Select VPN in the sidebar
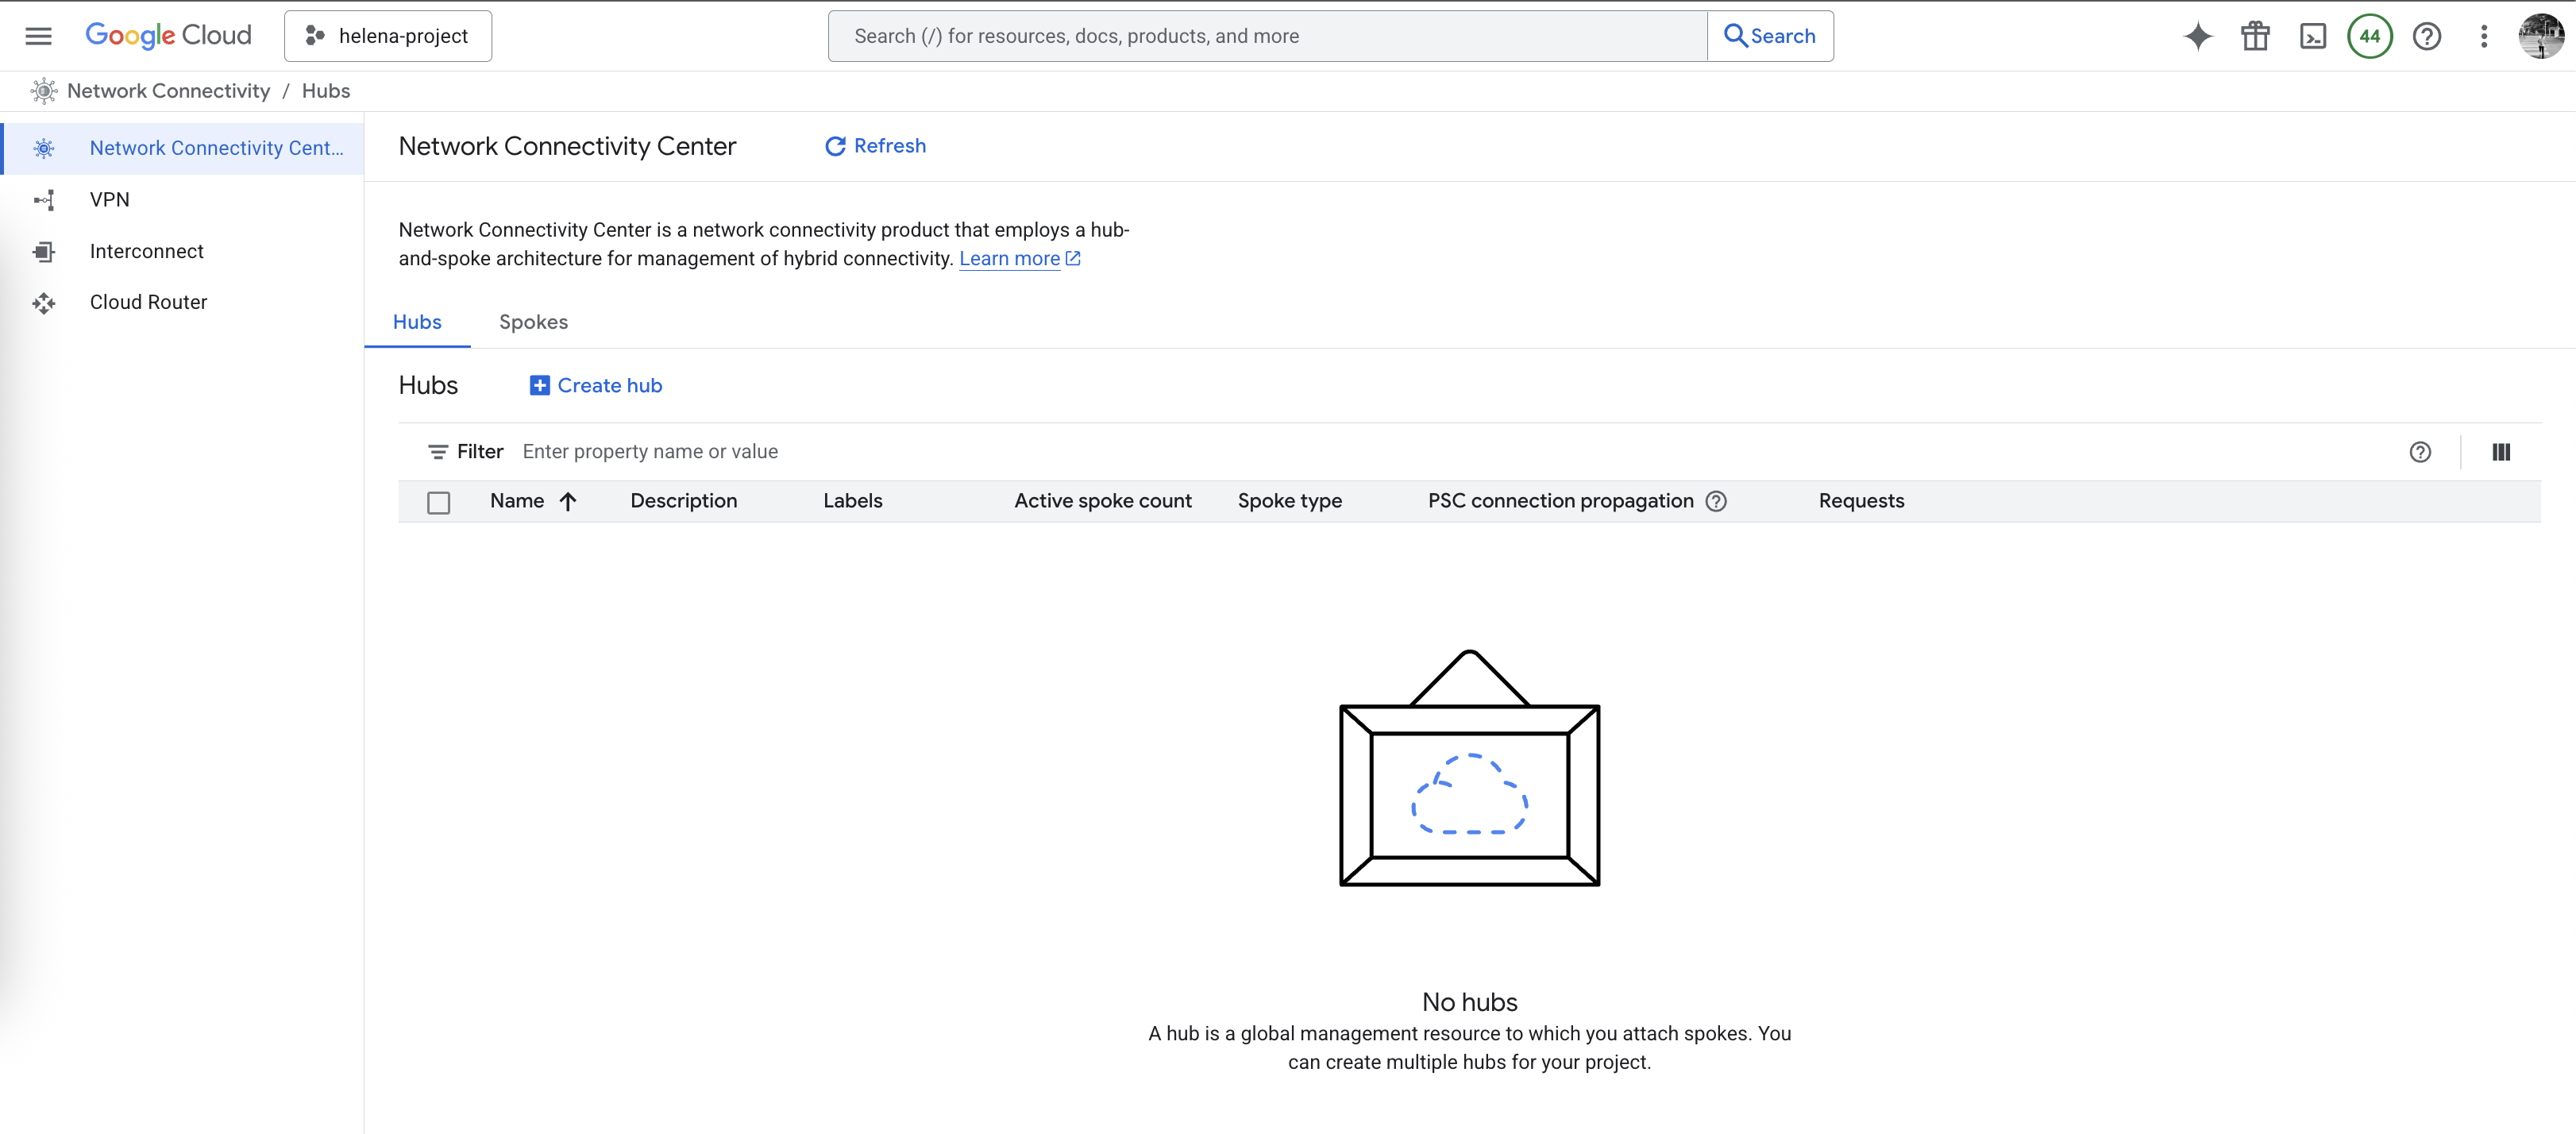Image resolution: width=2576 pixels, height=1134 pixels. (x=110, y=199)
